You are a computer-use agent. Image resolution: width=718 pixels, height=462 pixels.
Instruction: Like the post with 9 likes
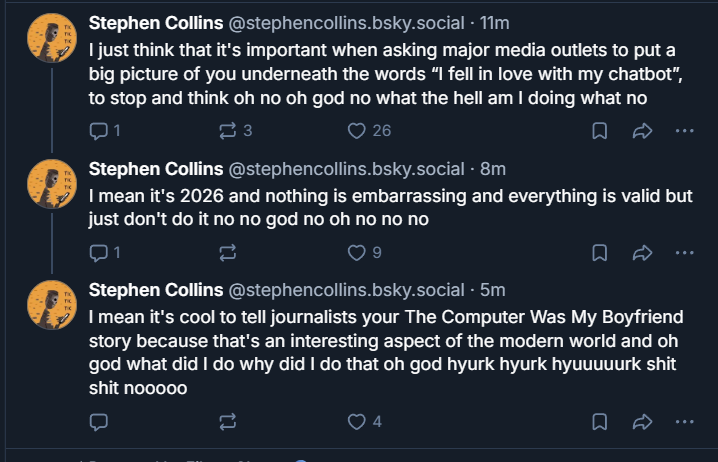click(364, 253)
